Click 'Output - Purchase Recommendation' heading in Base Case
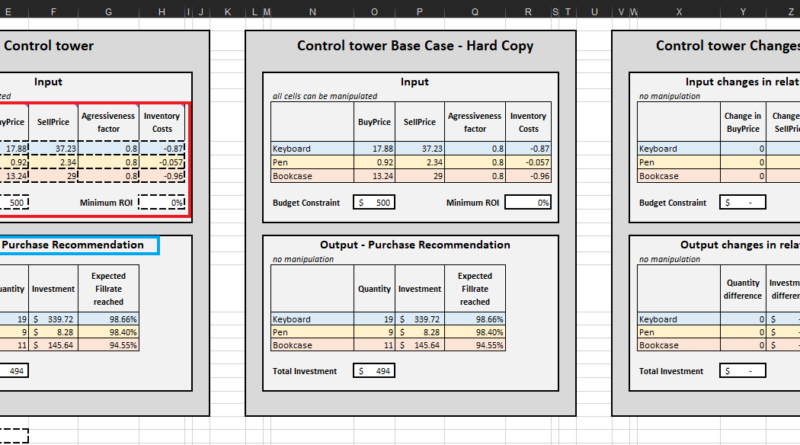Screen dimensions: 800x445 (x=415, y=245)
